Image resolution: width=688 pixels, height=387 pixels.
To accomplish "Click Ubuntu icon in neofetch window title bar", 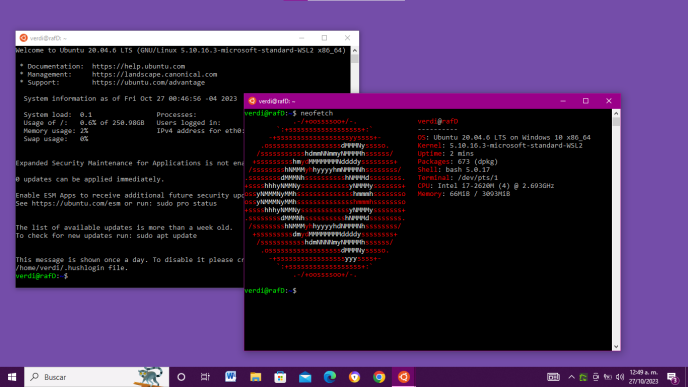I will (x=252, y=101).
